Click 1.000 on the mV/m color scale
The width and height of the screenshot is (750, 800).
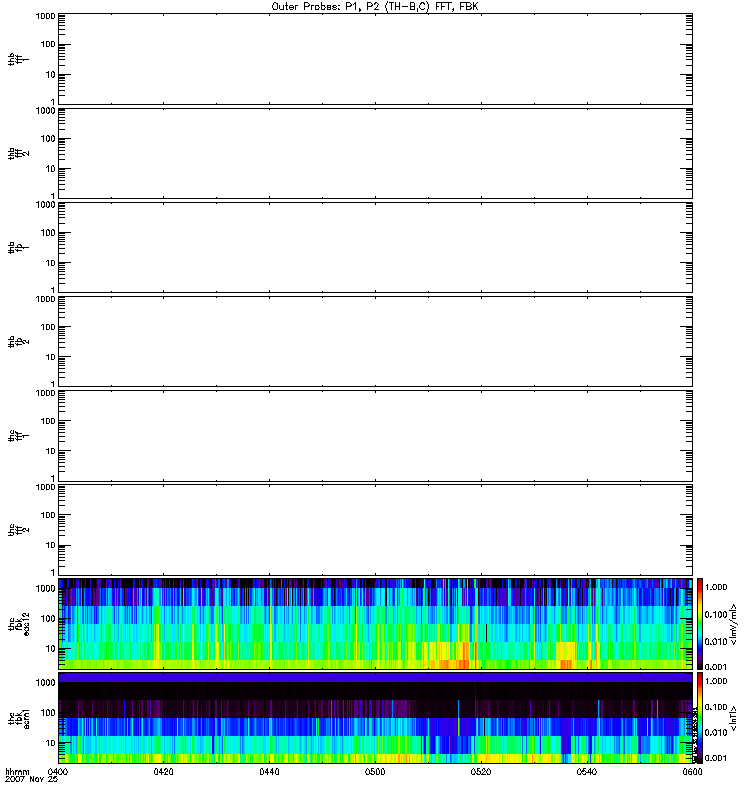tap(716, 587)
